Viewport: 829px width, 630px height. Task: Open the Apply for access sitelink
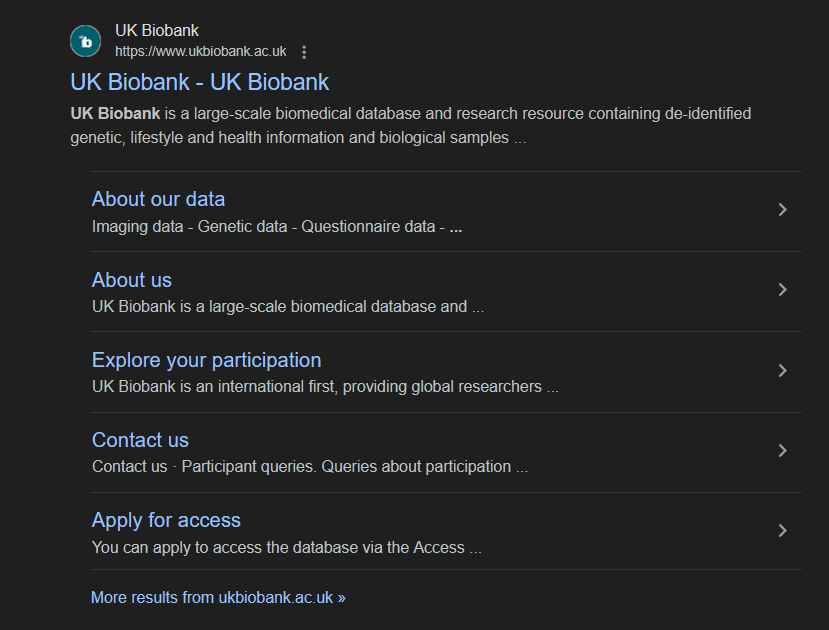tap(166, 521)
